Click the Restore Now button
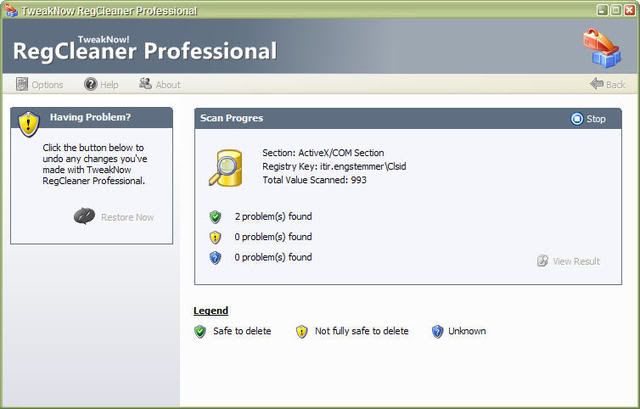This screenshot has height=409, width=640. click(x=114, y=217)
